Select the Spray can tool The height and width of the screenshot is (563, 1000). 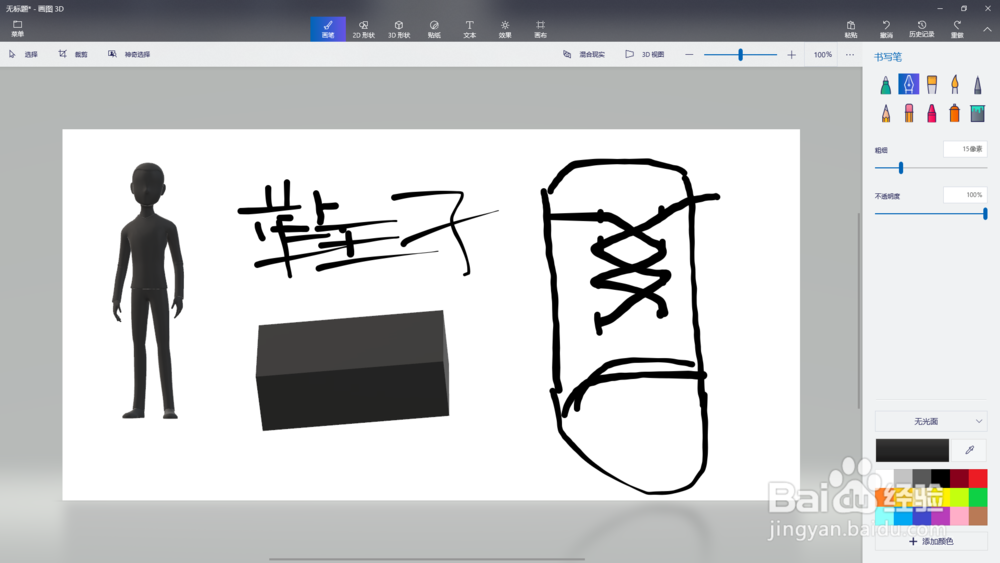[x=955, y=113]
